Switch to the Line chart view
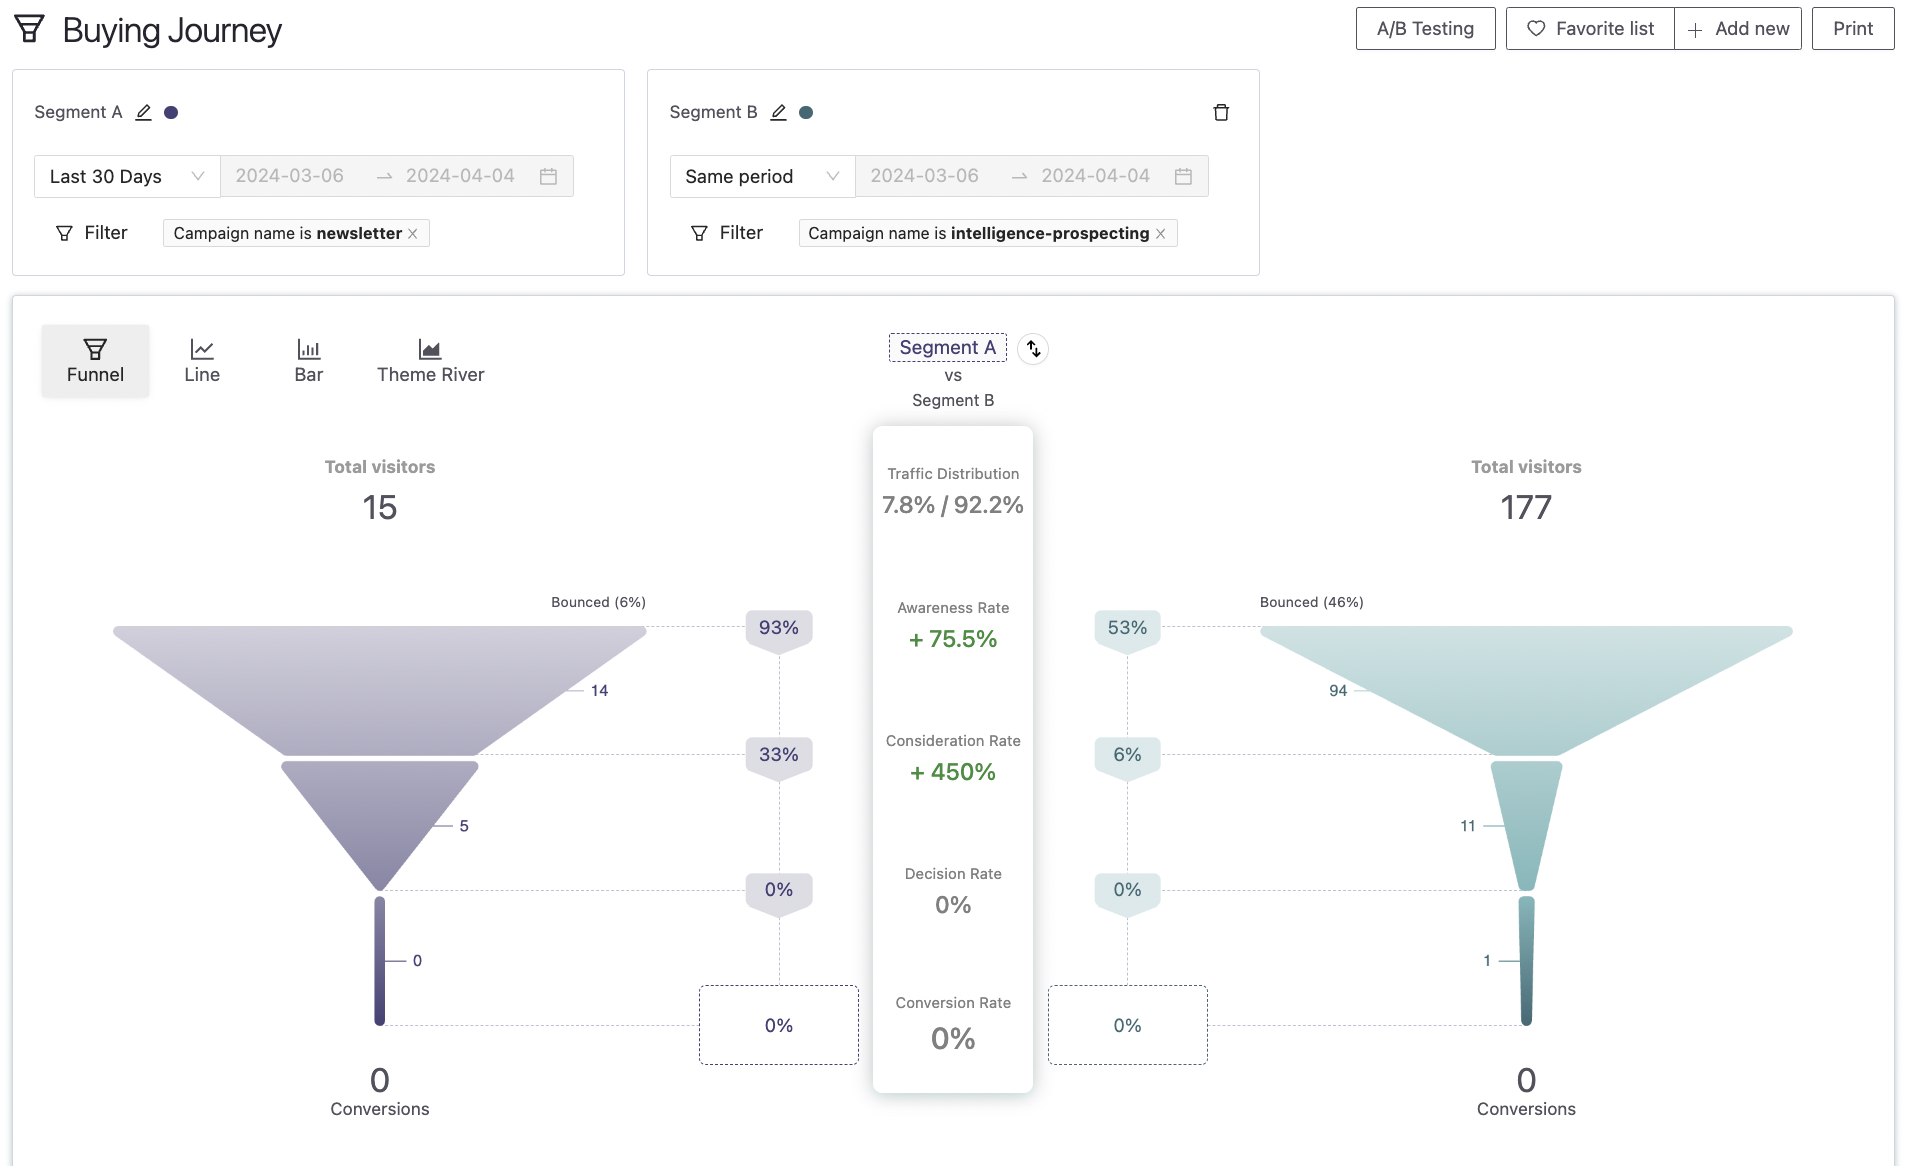Image resolution: width=1906 pixels, height=1166 pixels. [x=202, y=361]
